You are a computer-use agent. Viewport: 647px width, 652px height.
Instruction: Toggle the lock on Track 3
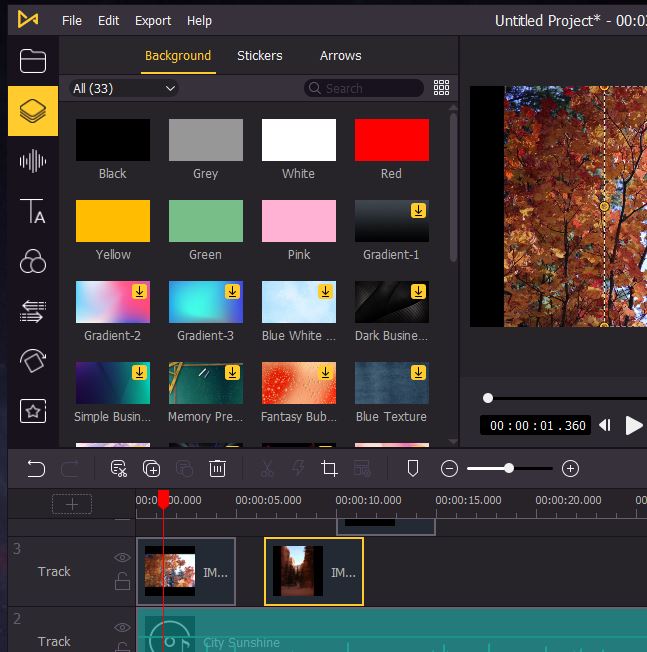coord(122,581)
